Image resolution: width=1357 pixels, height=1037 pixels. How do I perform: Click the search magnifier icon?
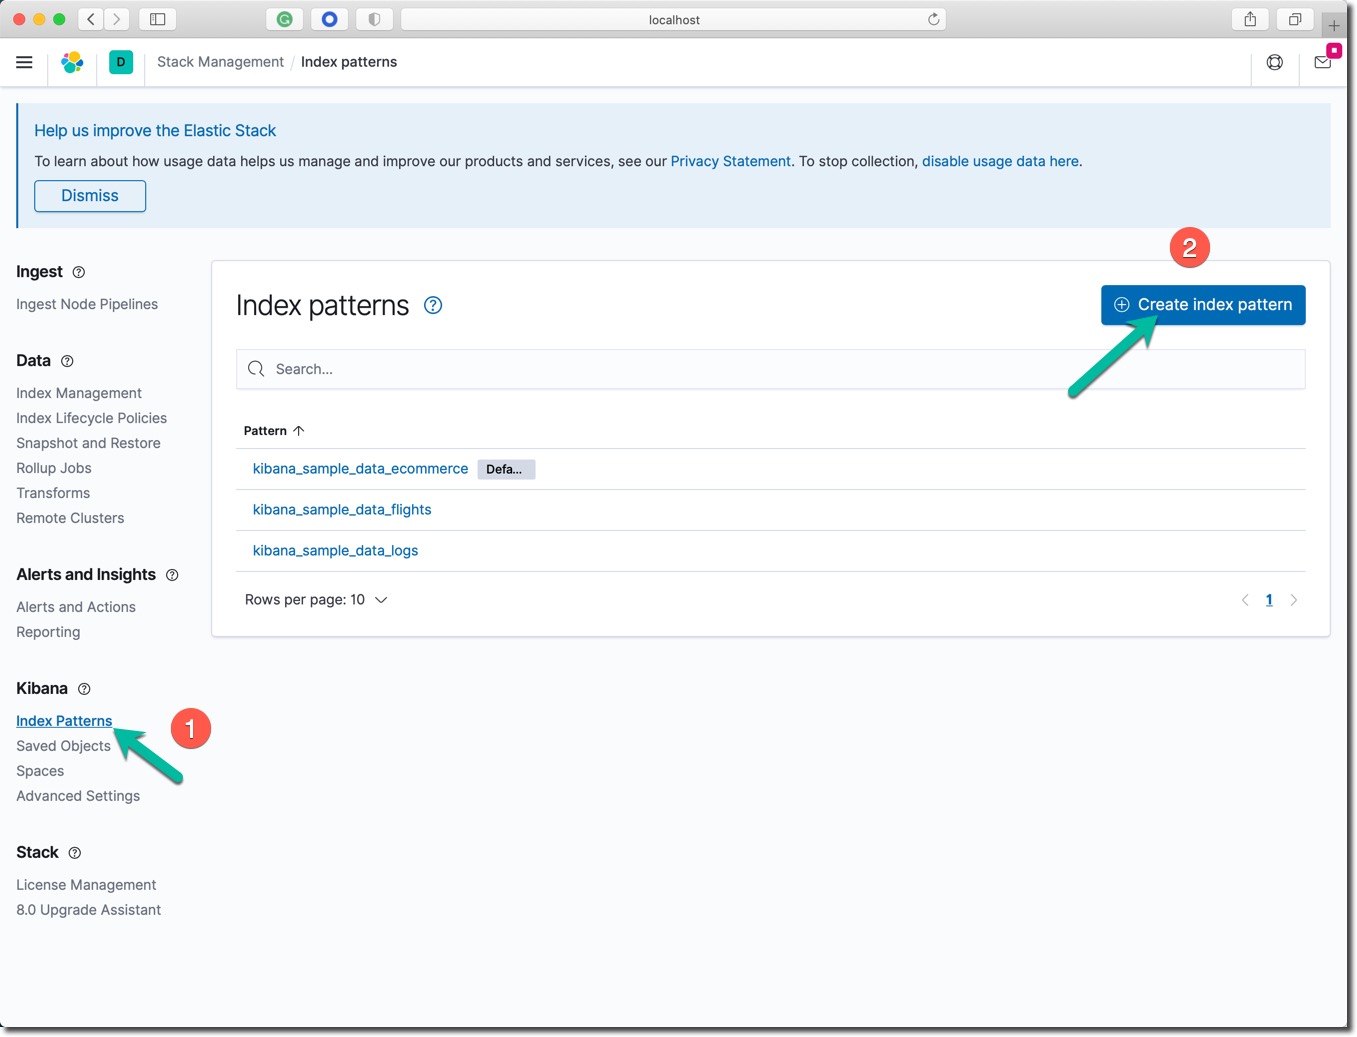click(256, 369)
